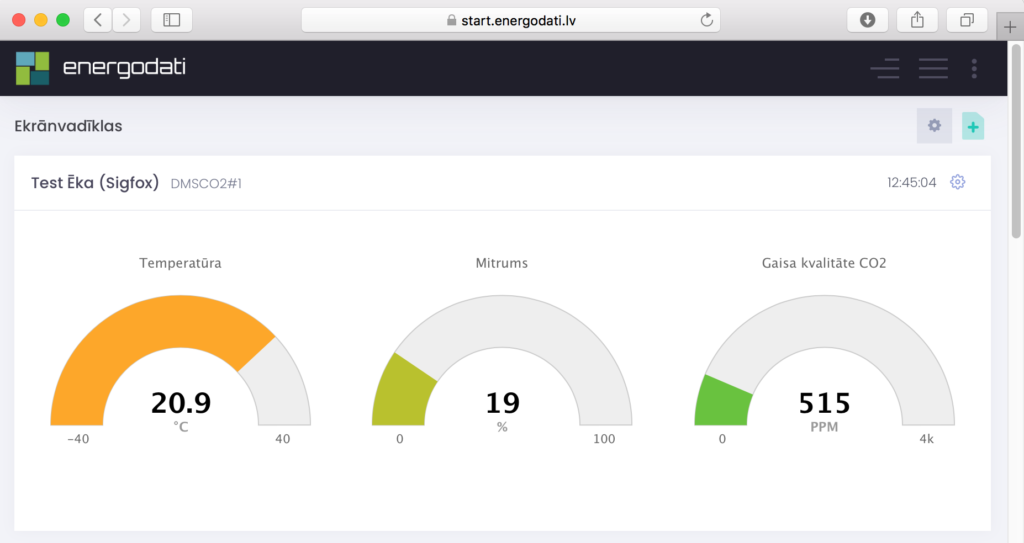Image resolution: width=1024 pixels, height=543 pixels.
Task: Add new dashboard with plus document icon
Action: coord(973,126)
